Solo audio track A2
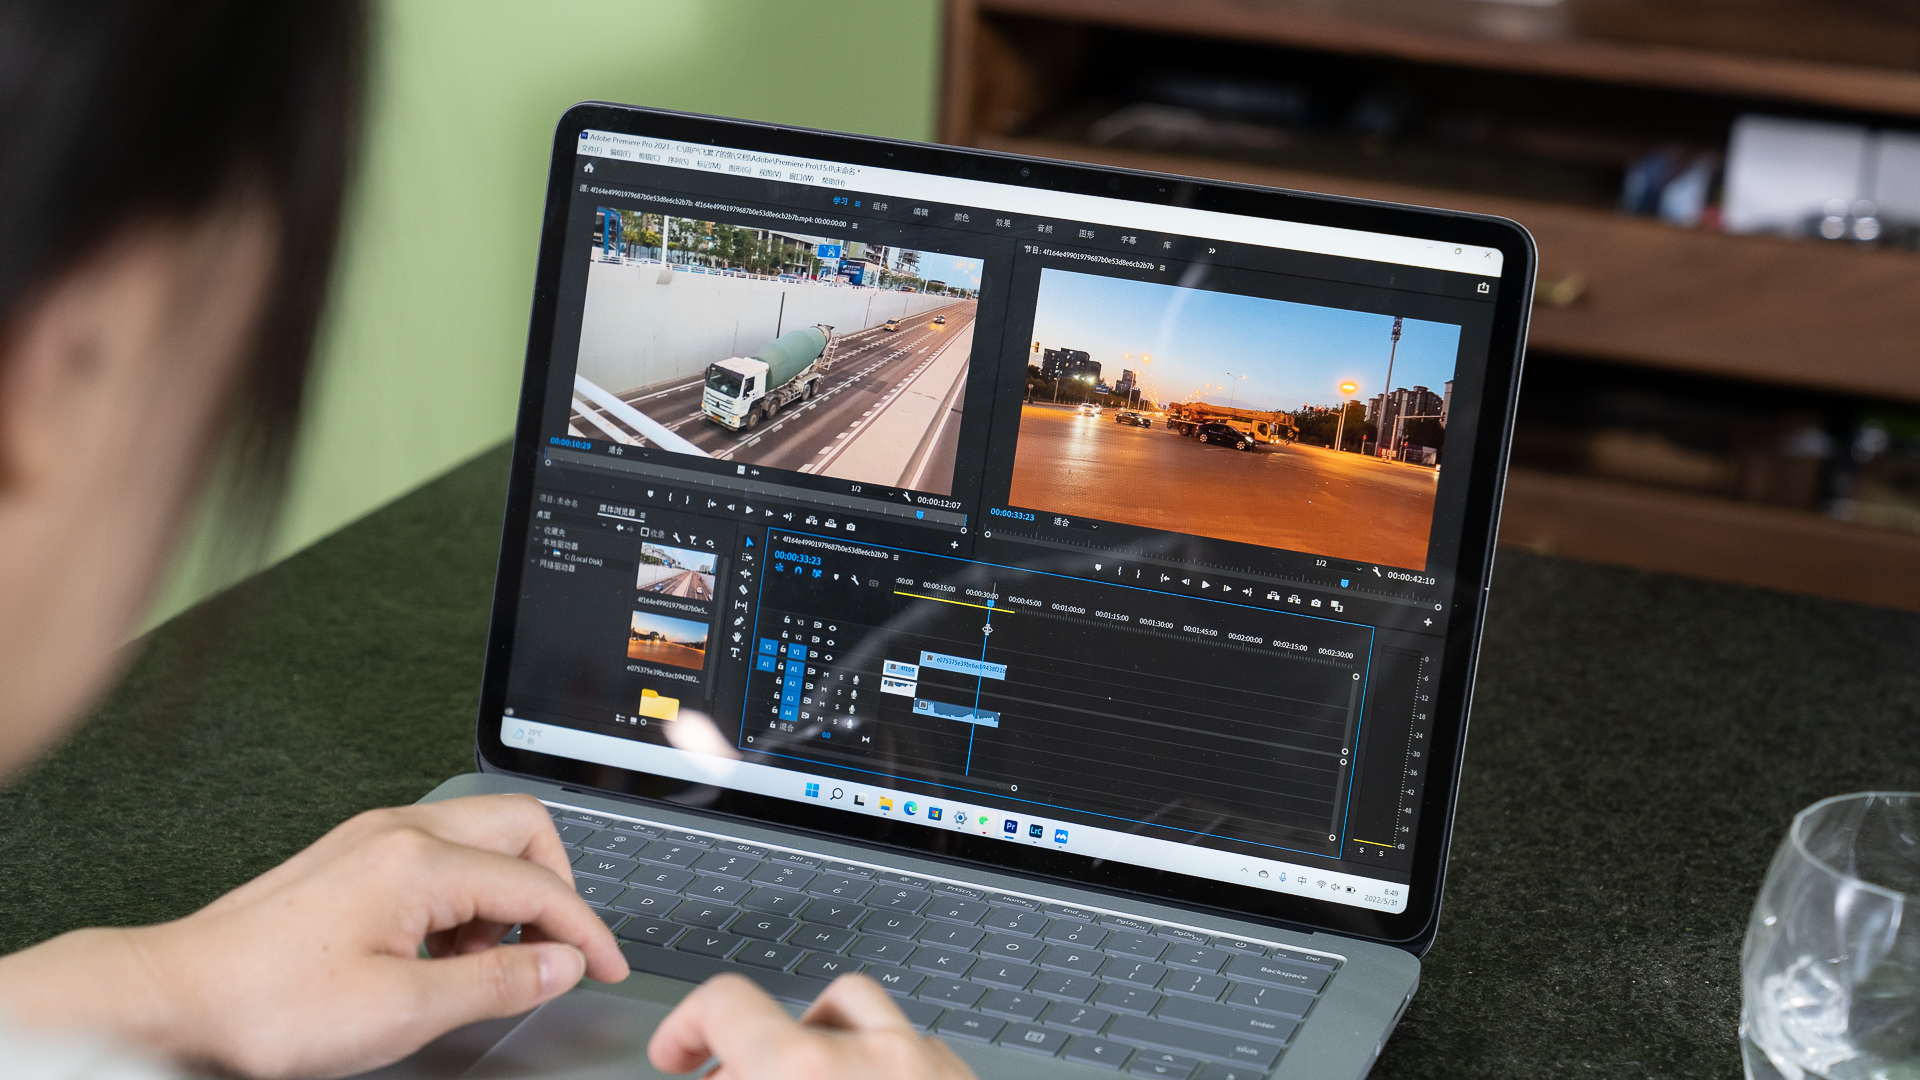The height and width of the screenshot is (1080, 1920). 839,692
